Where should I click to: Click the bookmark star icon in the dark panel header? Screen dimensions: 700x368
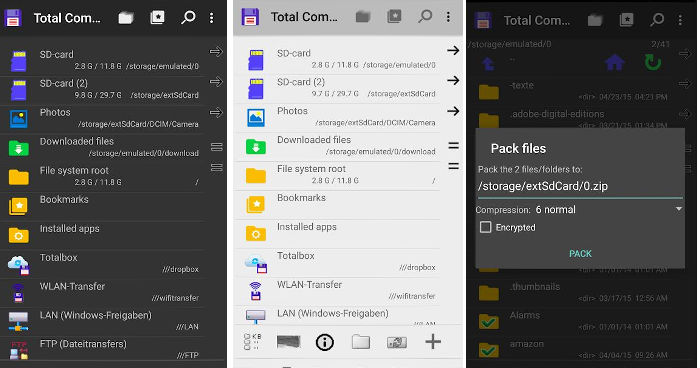[157, 18]
